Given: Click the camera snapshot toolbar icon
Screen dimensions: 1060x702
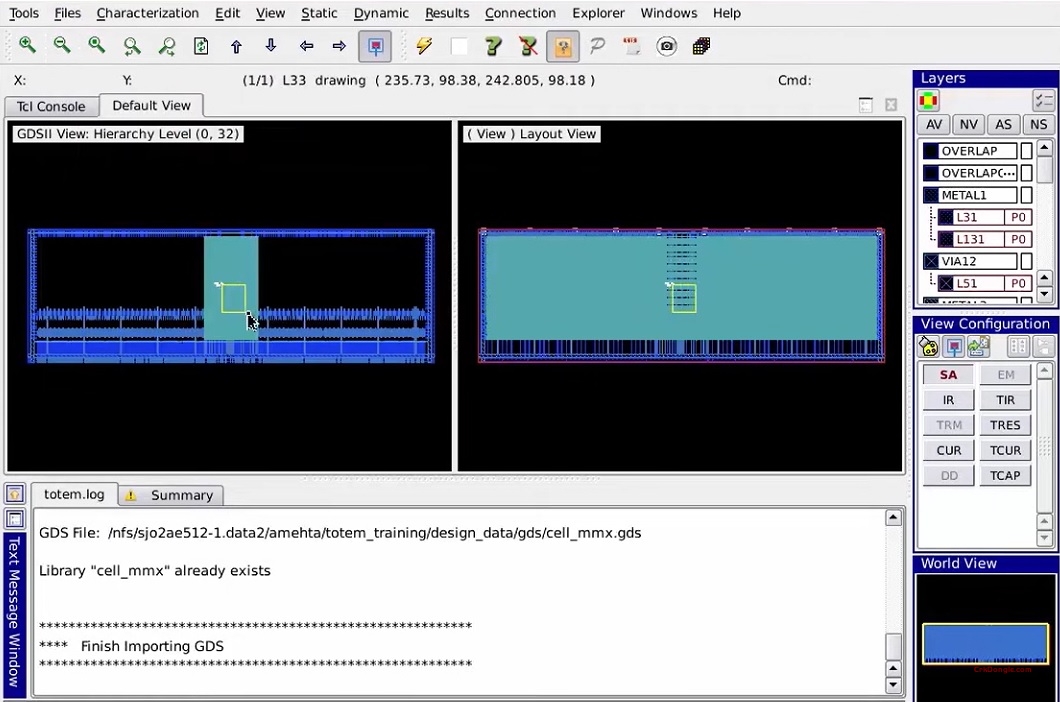Looking at the screenshot, I should [x=666, y=46].
